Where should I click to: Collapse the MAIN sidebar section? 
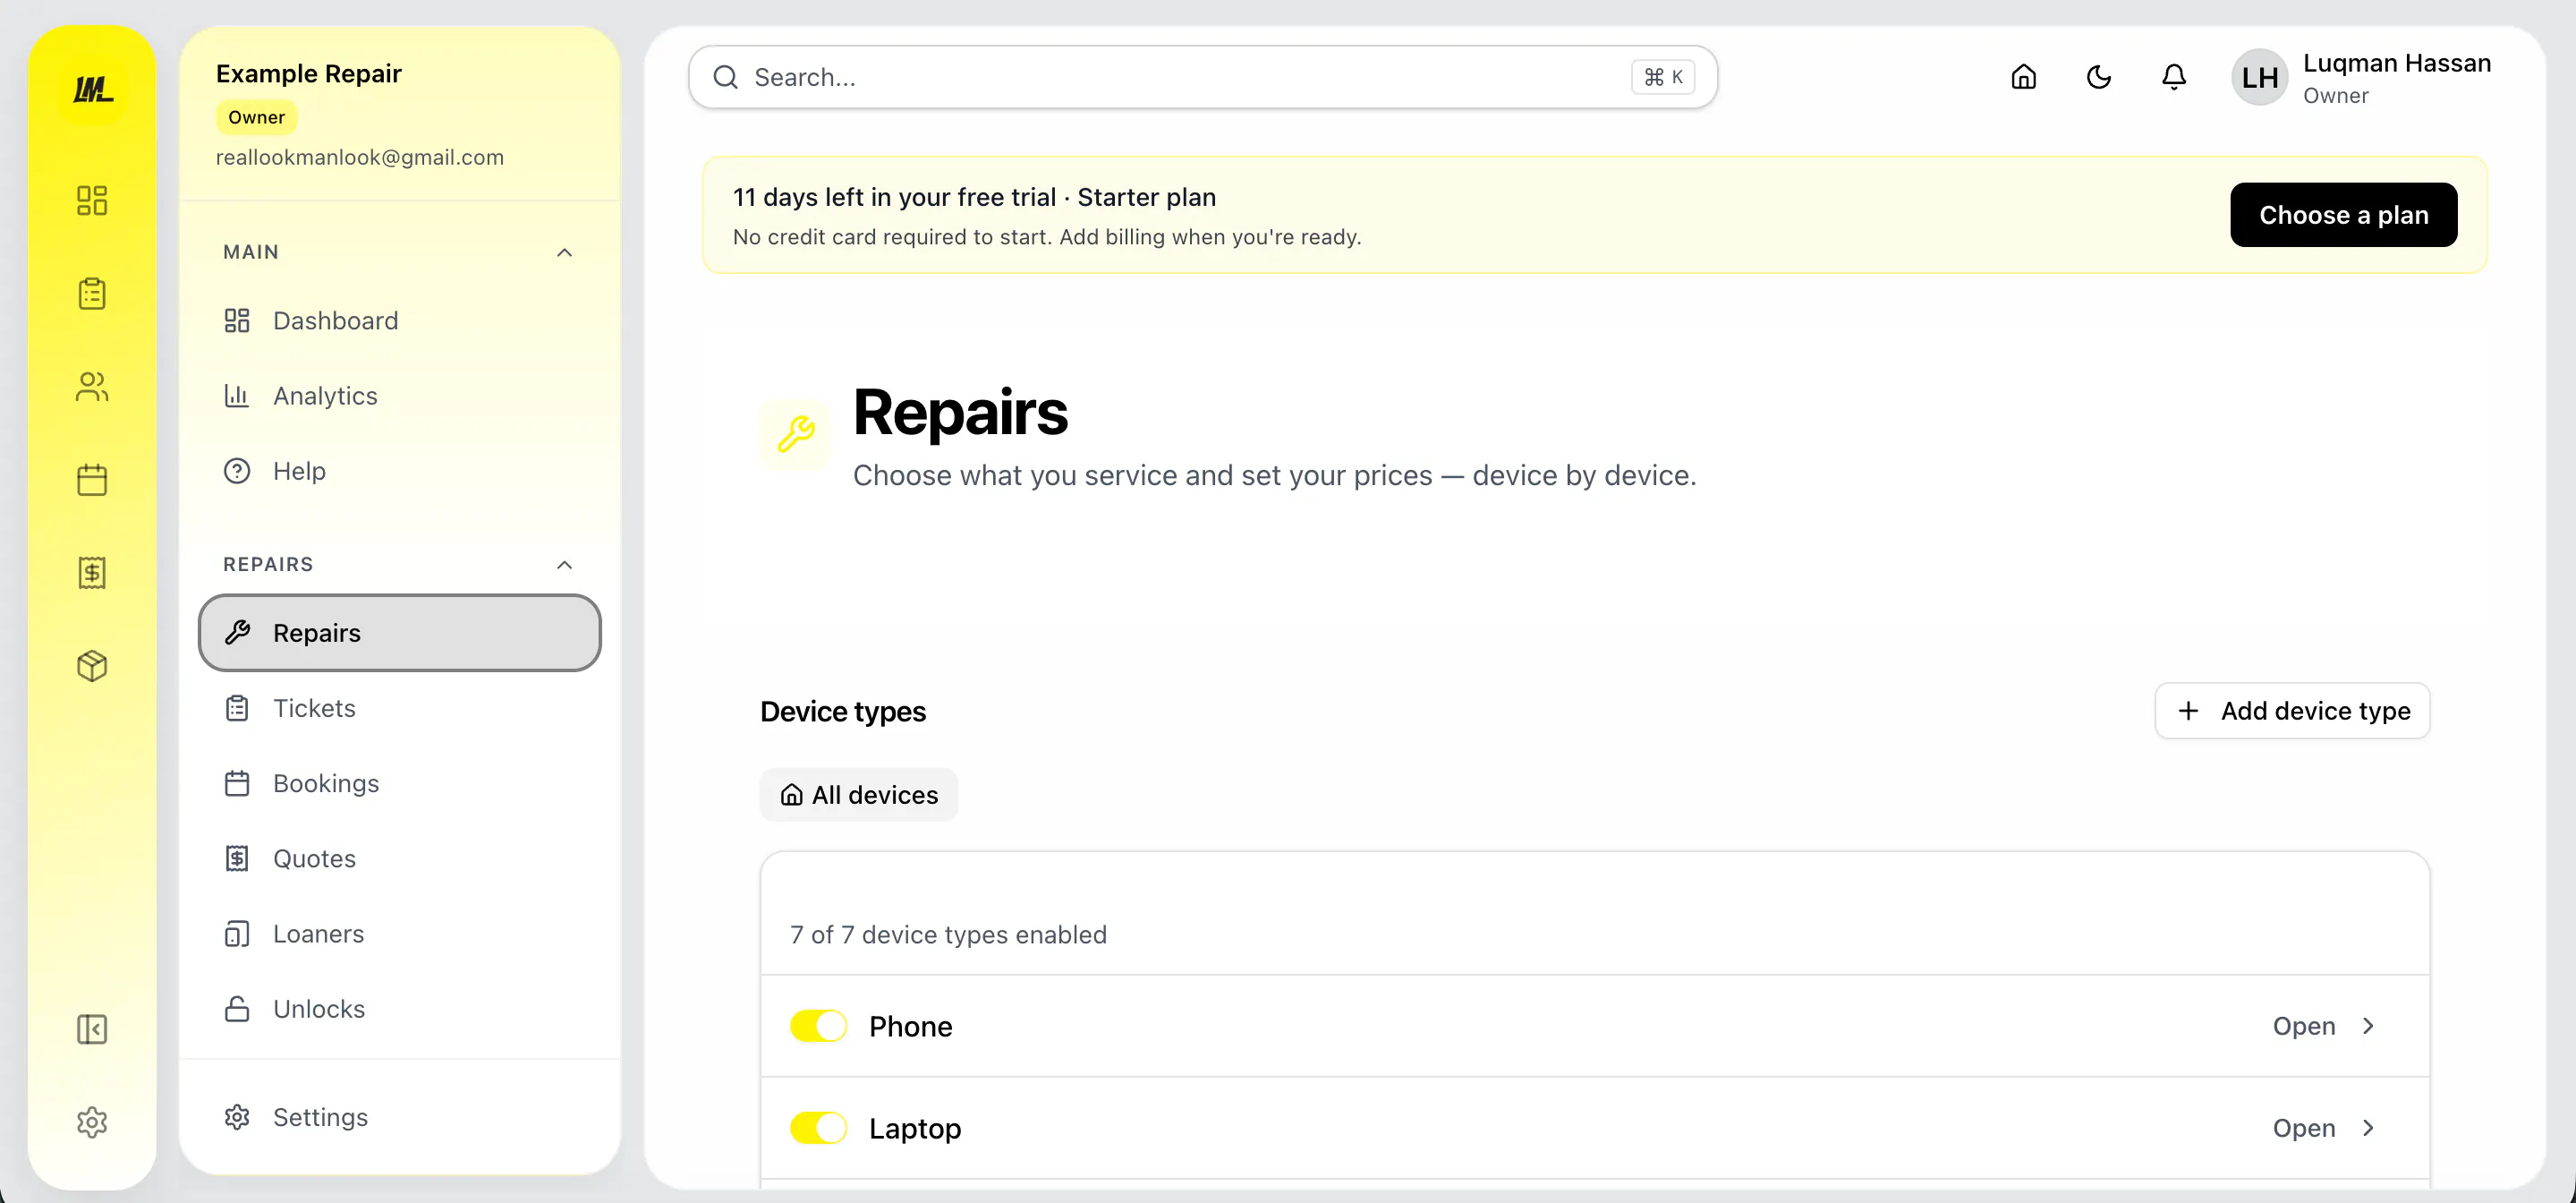(x=564, y=252)
